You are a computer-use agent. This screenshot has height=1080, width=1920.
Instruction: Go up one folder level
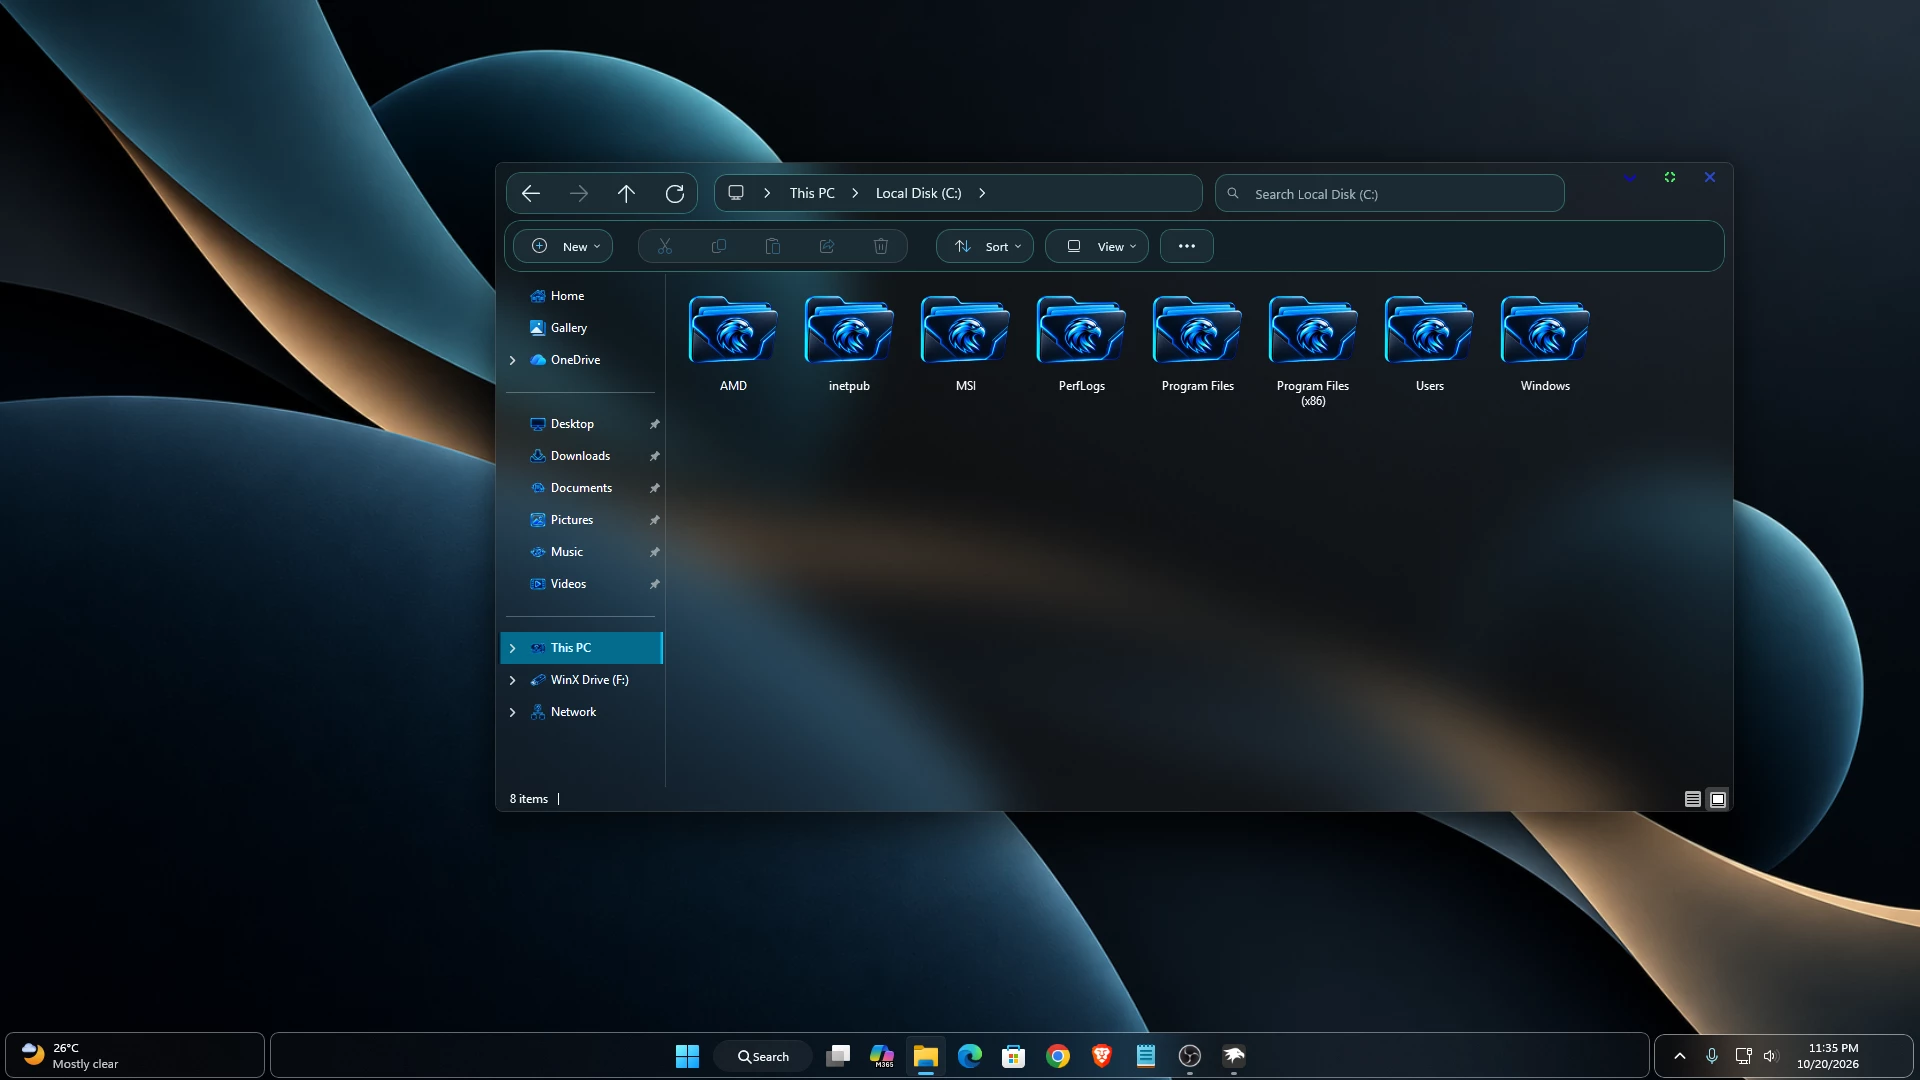click(x=626, y=194)
